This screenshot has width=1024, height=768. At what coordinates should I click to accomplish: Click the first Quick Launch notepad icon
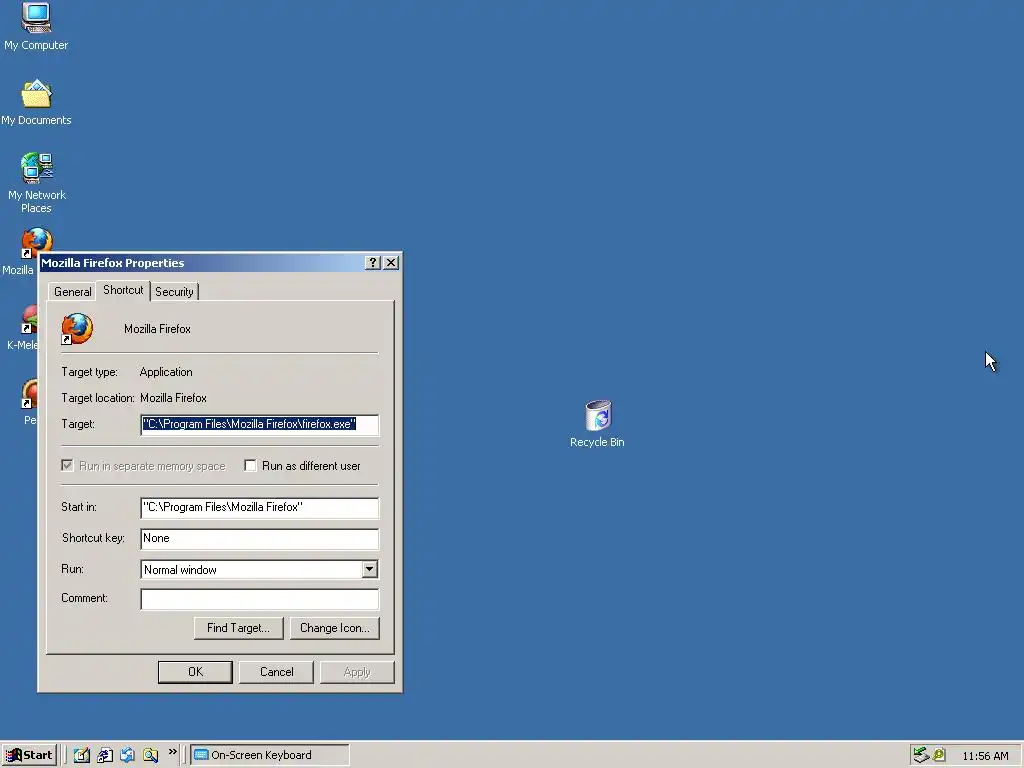(x=82, y=755)
